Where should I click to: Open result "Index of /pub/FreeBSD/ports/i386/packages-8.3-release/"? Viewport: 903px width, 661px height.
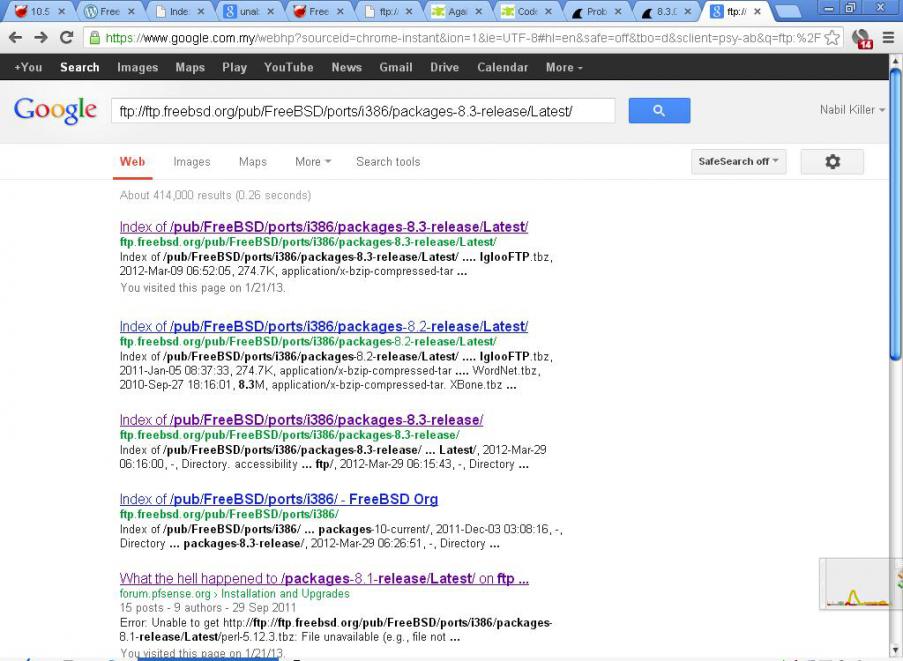click(x=301, y=420)
